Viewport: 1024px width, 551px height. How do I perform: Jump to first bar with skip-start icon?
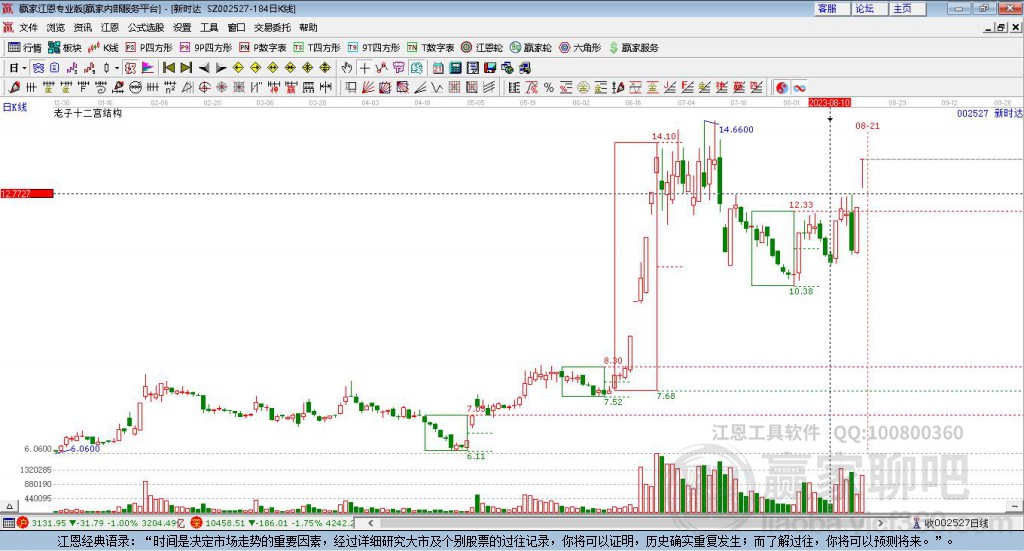(168, 67)
